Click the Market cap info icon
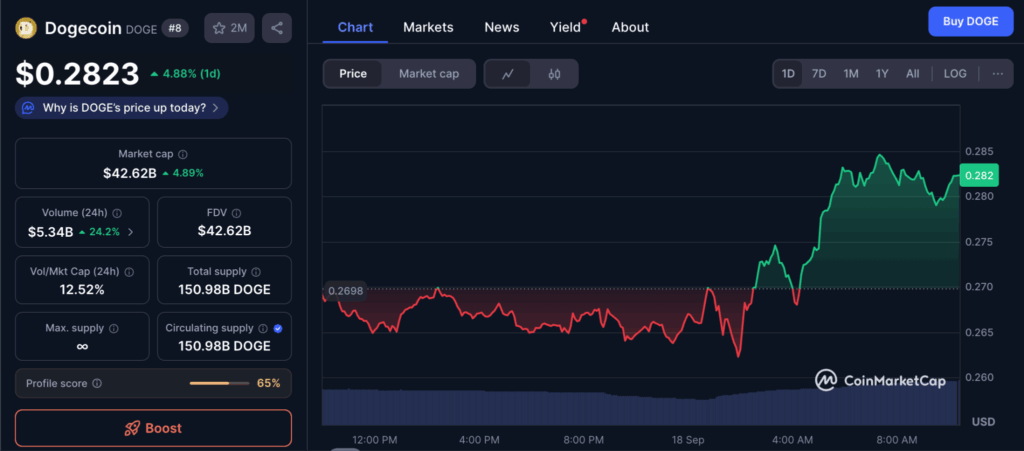Viewport: 1024px width, 451px height. pos(183,155)
